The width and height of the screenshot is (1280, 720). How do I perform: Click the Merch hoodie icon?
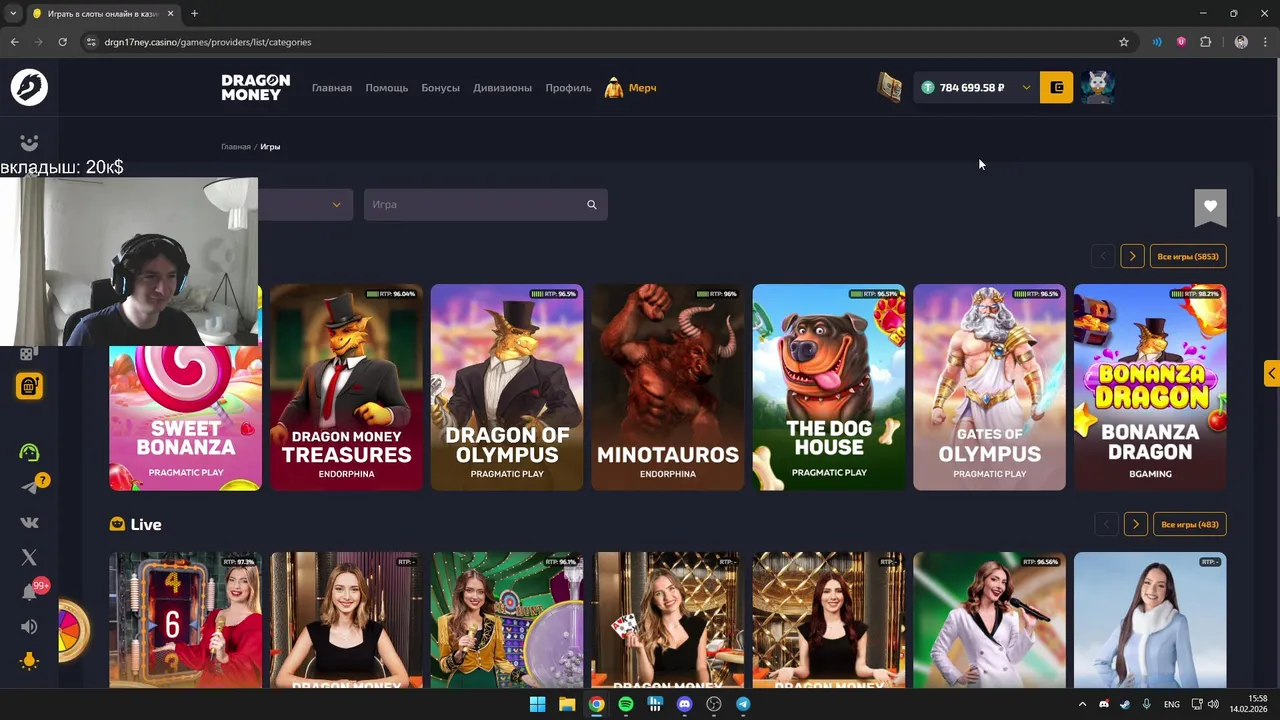point(614,88)
